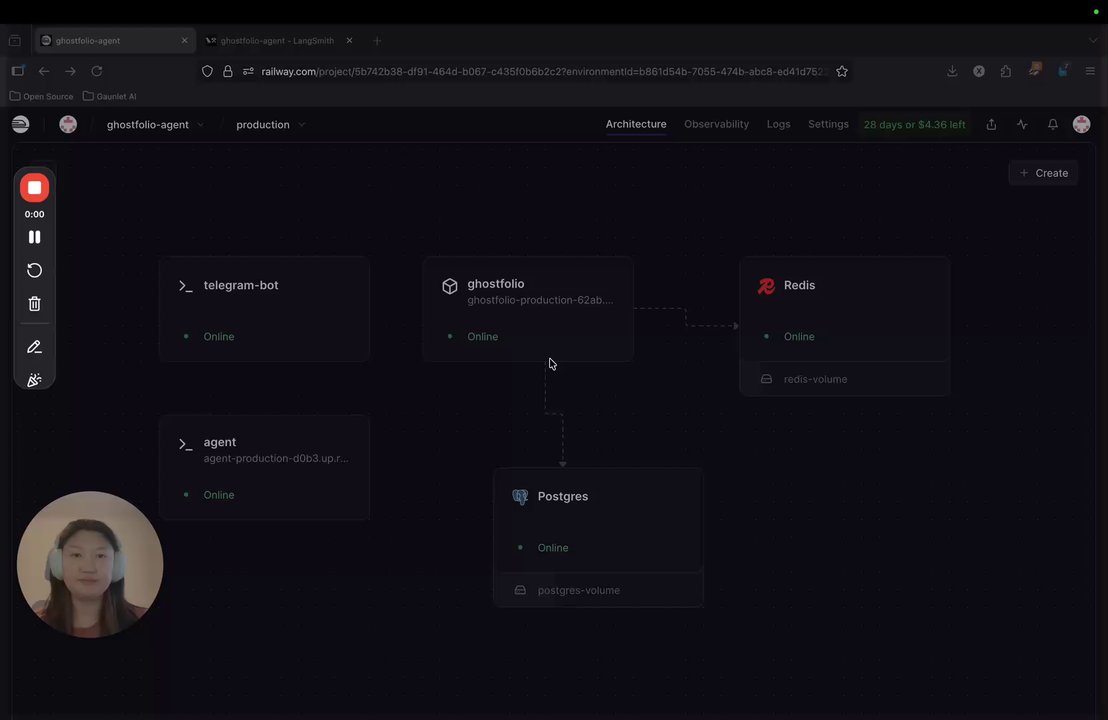1108x720 pixels.
Task: Open the Observability tab
Action: point(716,124)
